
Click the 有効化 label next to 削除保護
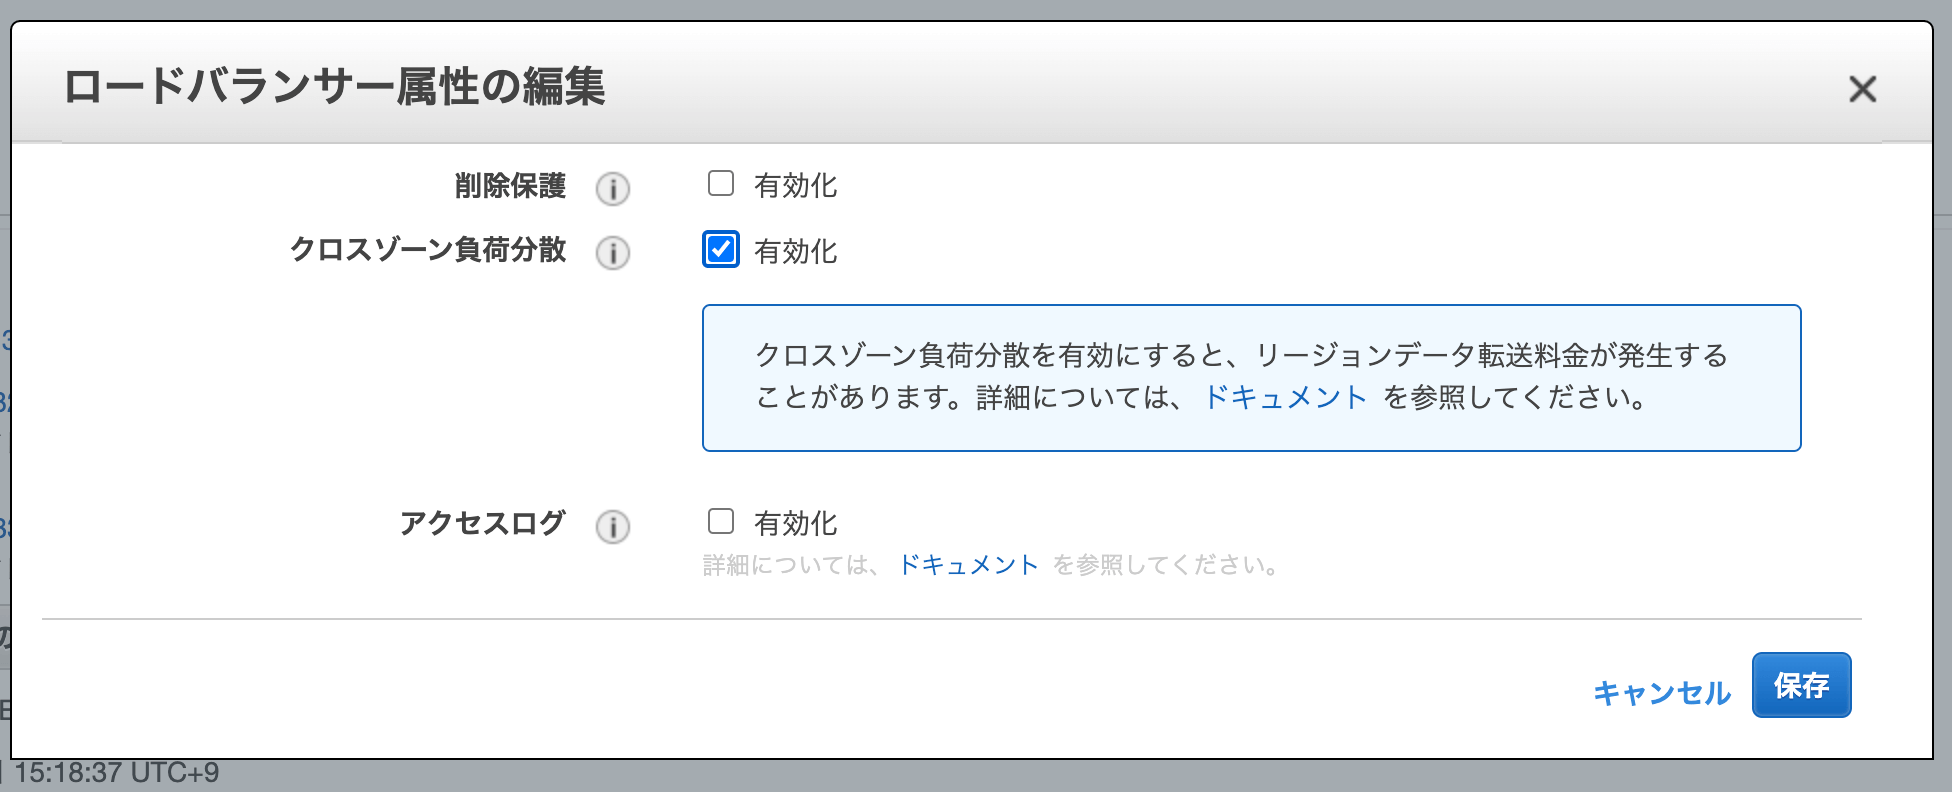795,186
